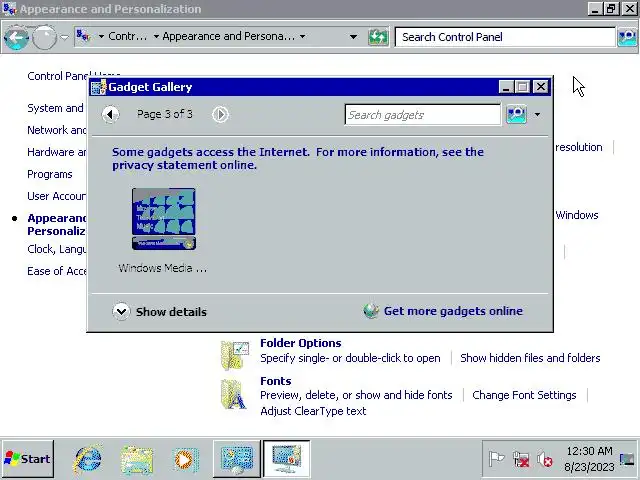Open Folder Options heading link
The image size is (640, 480).
coord(300,343)
